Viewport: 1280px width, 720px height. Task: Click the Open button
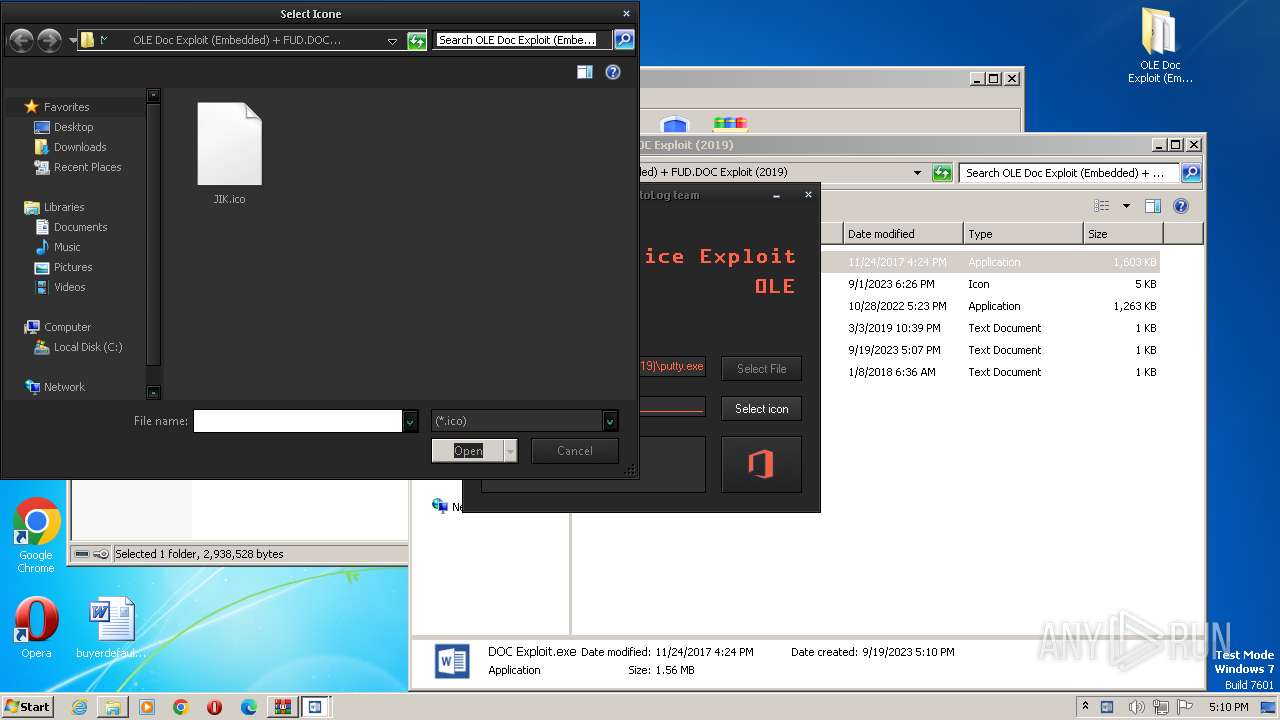point(467,451)
